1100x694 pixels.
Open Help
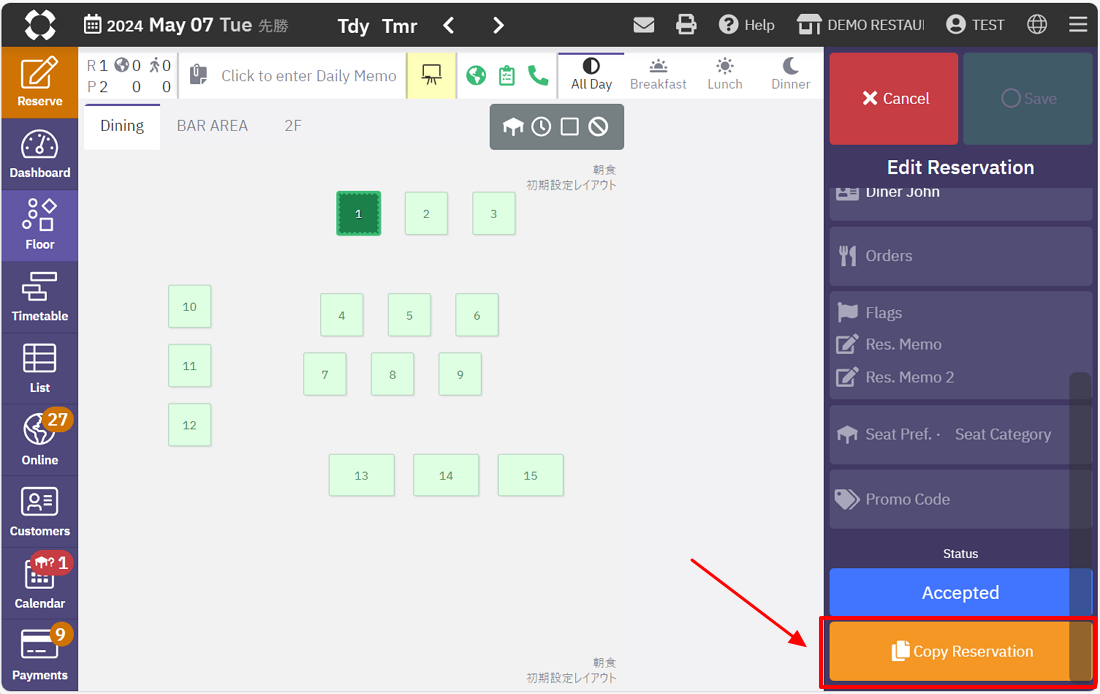pos(746,25)
